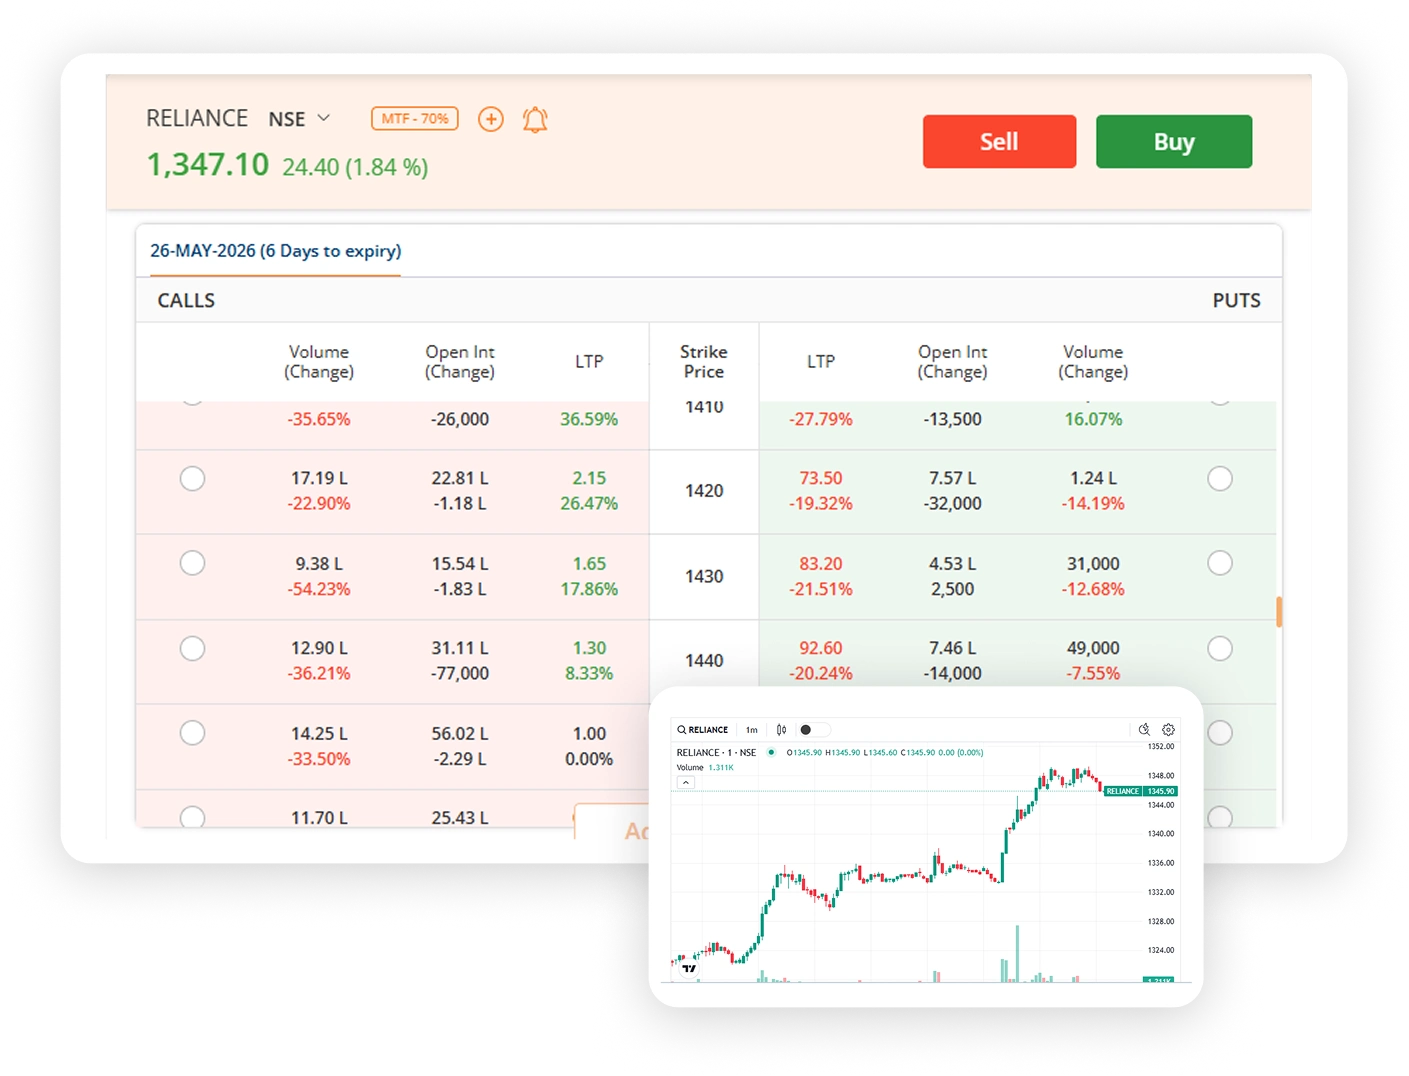Select put radio for strike 1420
The height and width of the screenshot is (1076, 1409).
[1220, 479]
